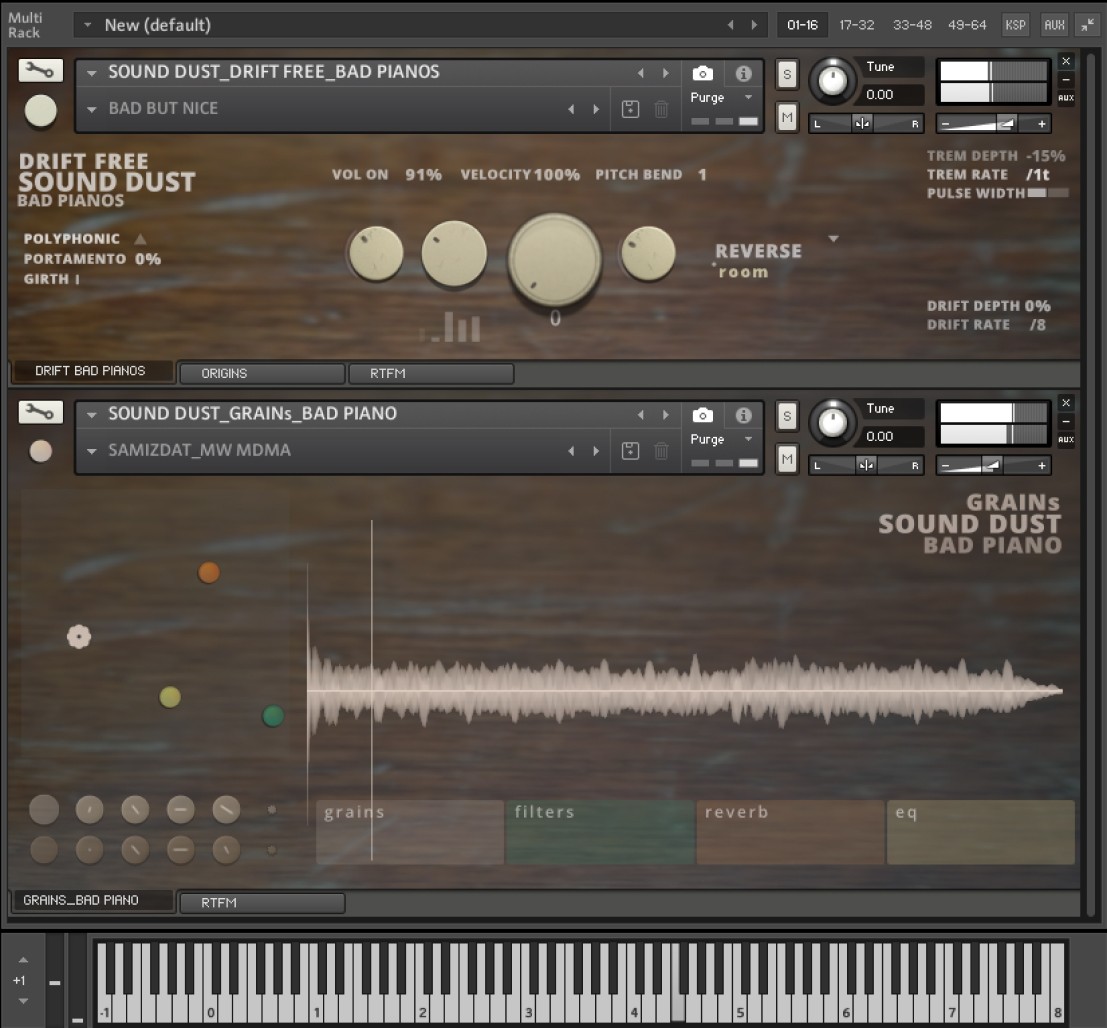Open the RTFM tab of Drift Bad Pianos

[431, 373]
